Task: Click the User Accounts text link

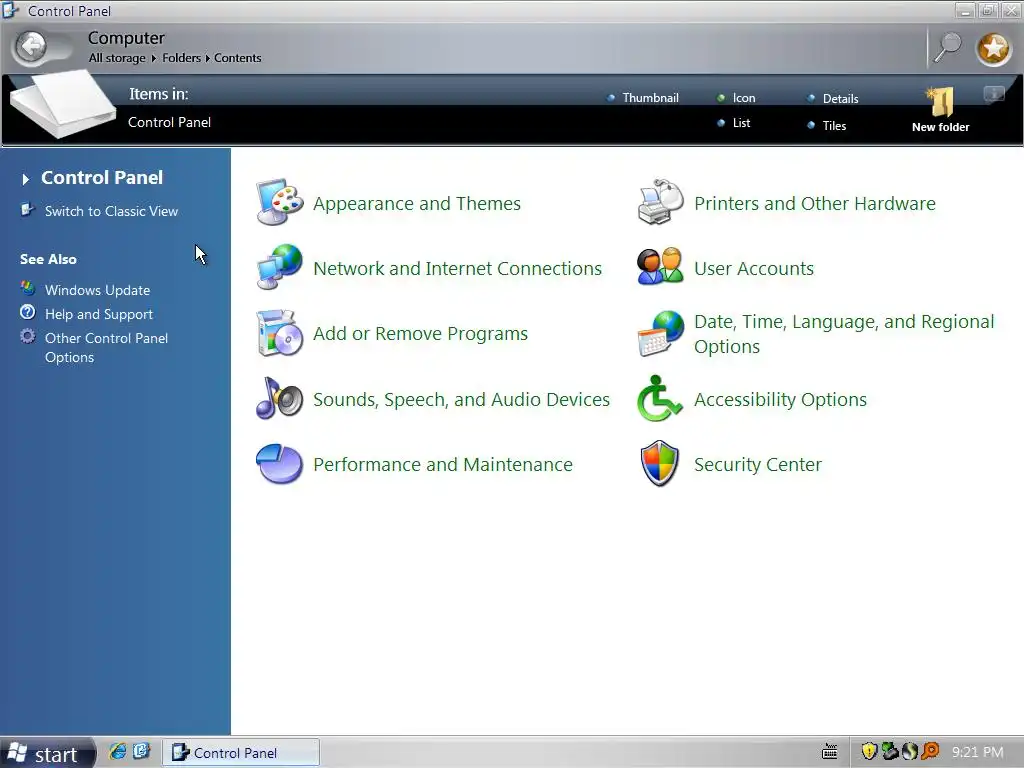Action: pos(754,268)
